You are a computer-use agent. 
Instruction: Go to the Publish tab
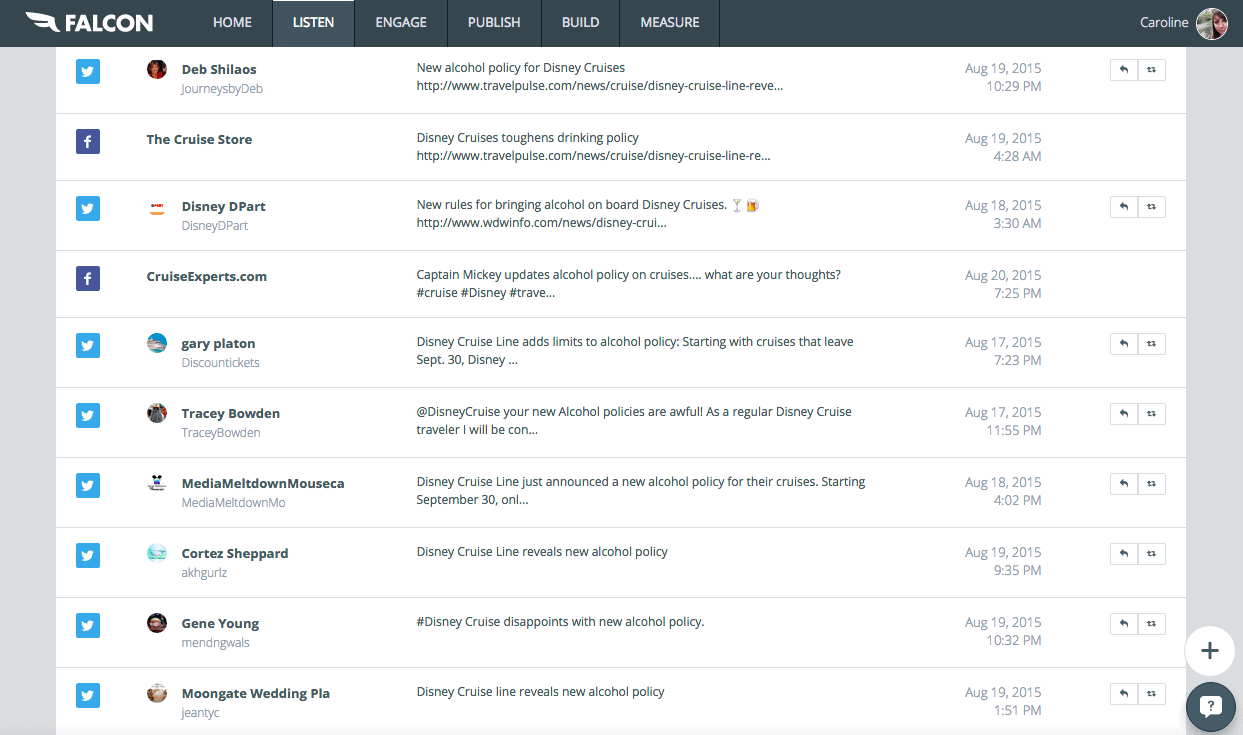[494, 22]
